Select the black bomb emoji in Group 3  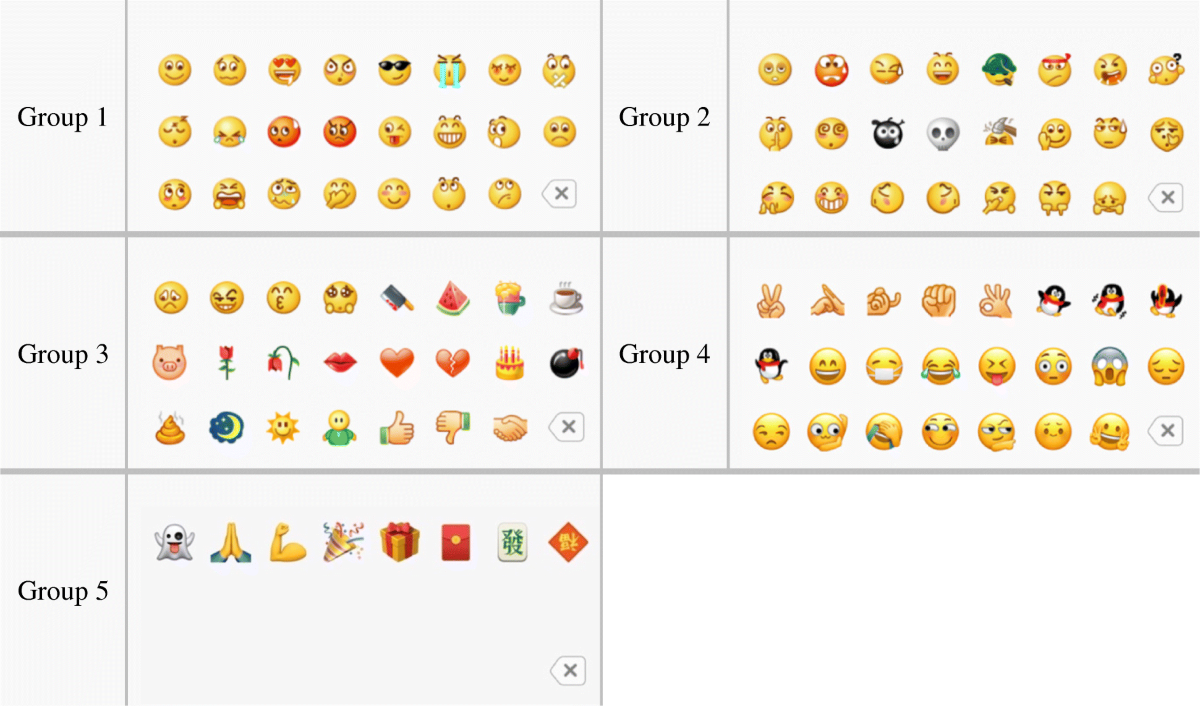(566, 361)
